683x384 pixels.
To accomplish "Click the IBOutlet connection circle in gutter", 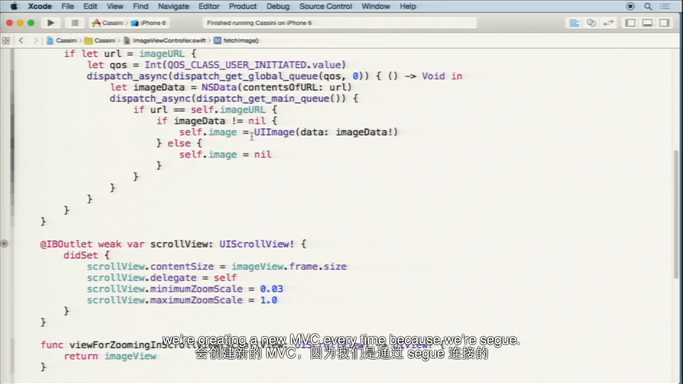I will tap(4, 244).
